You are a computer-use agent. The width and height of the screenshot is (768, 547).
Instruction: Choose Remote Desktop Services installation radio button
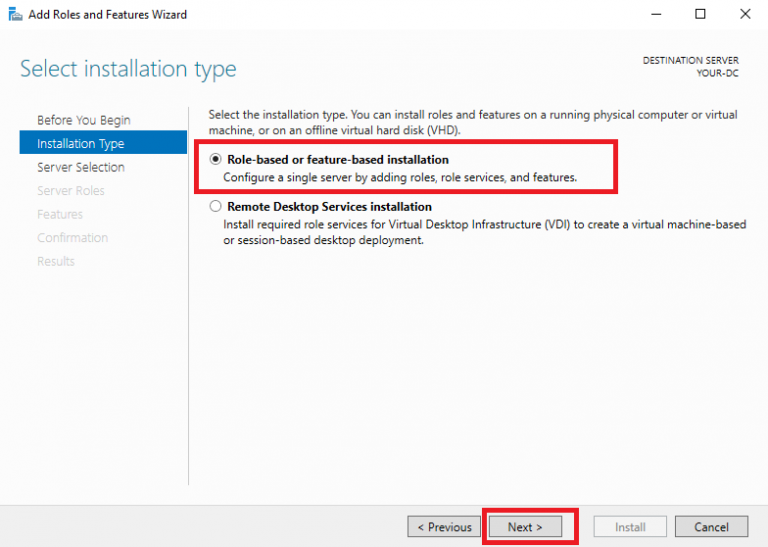click(215, 207)
